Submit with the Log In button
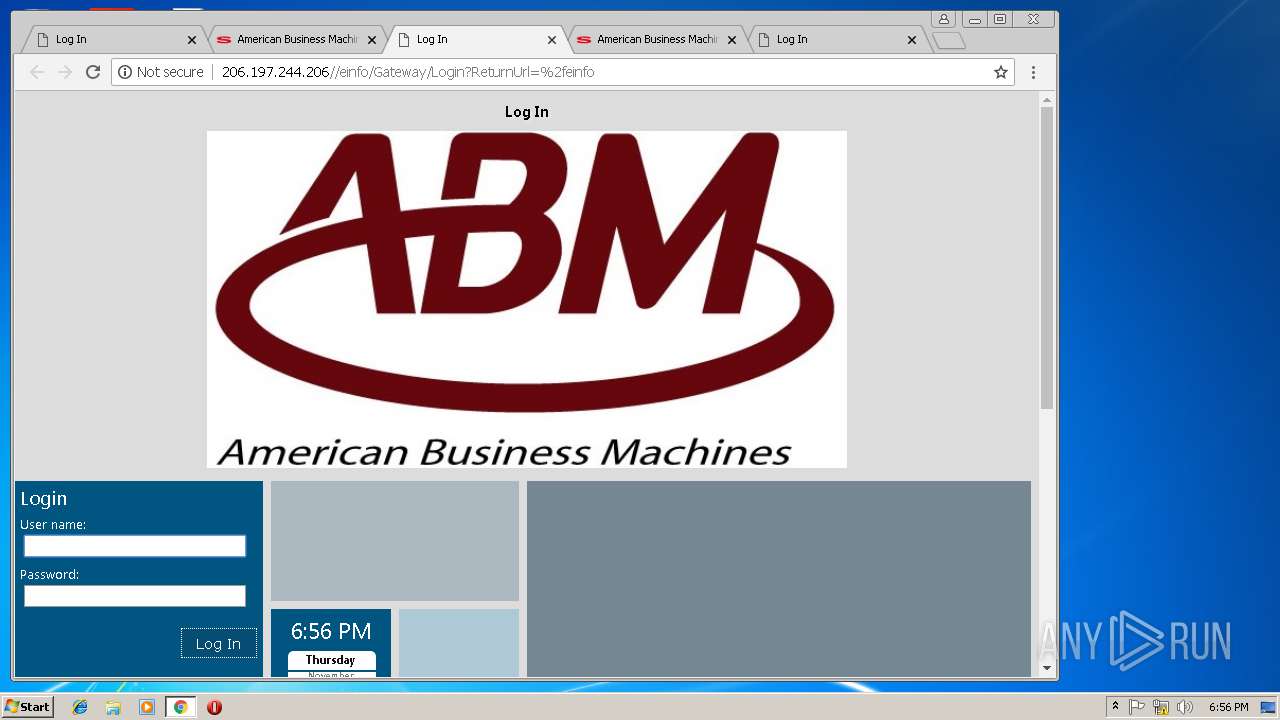Image resolution: width=1280 pixels, height=720 pixels. pos(218,643)
